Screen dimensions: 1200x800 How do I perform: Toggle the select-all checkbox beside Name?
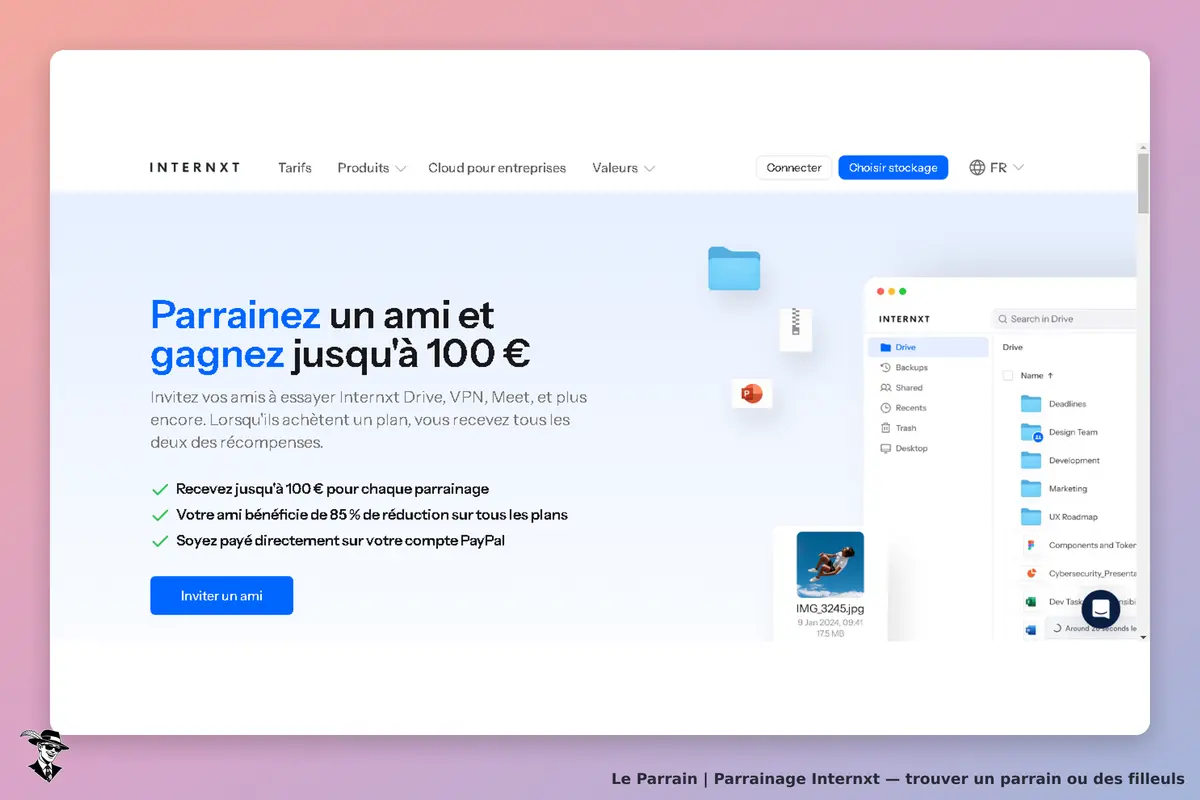(1008, 376)
